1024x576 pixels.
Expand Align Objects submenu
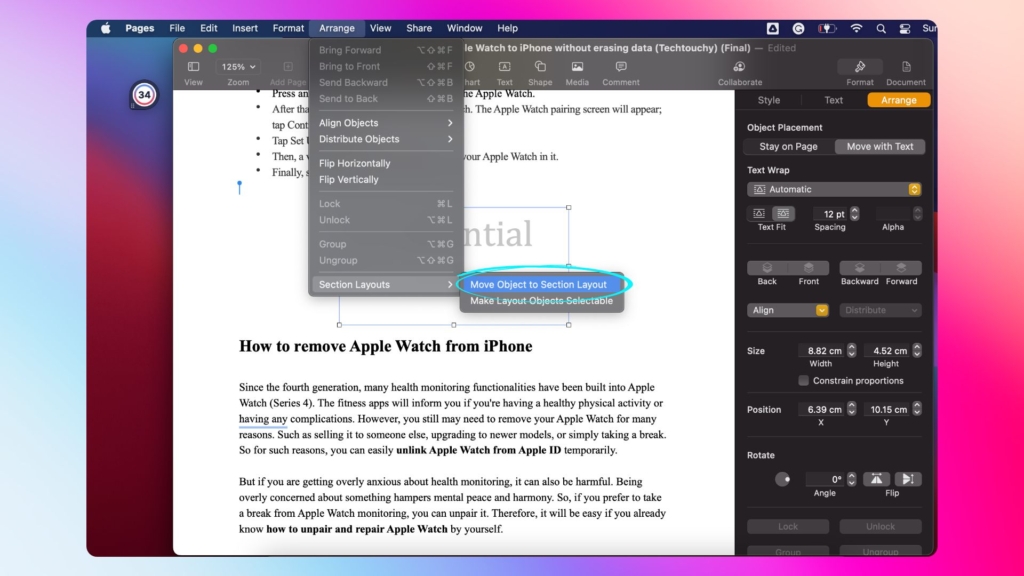(x=385, y=123)
